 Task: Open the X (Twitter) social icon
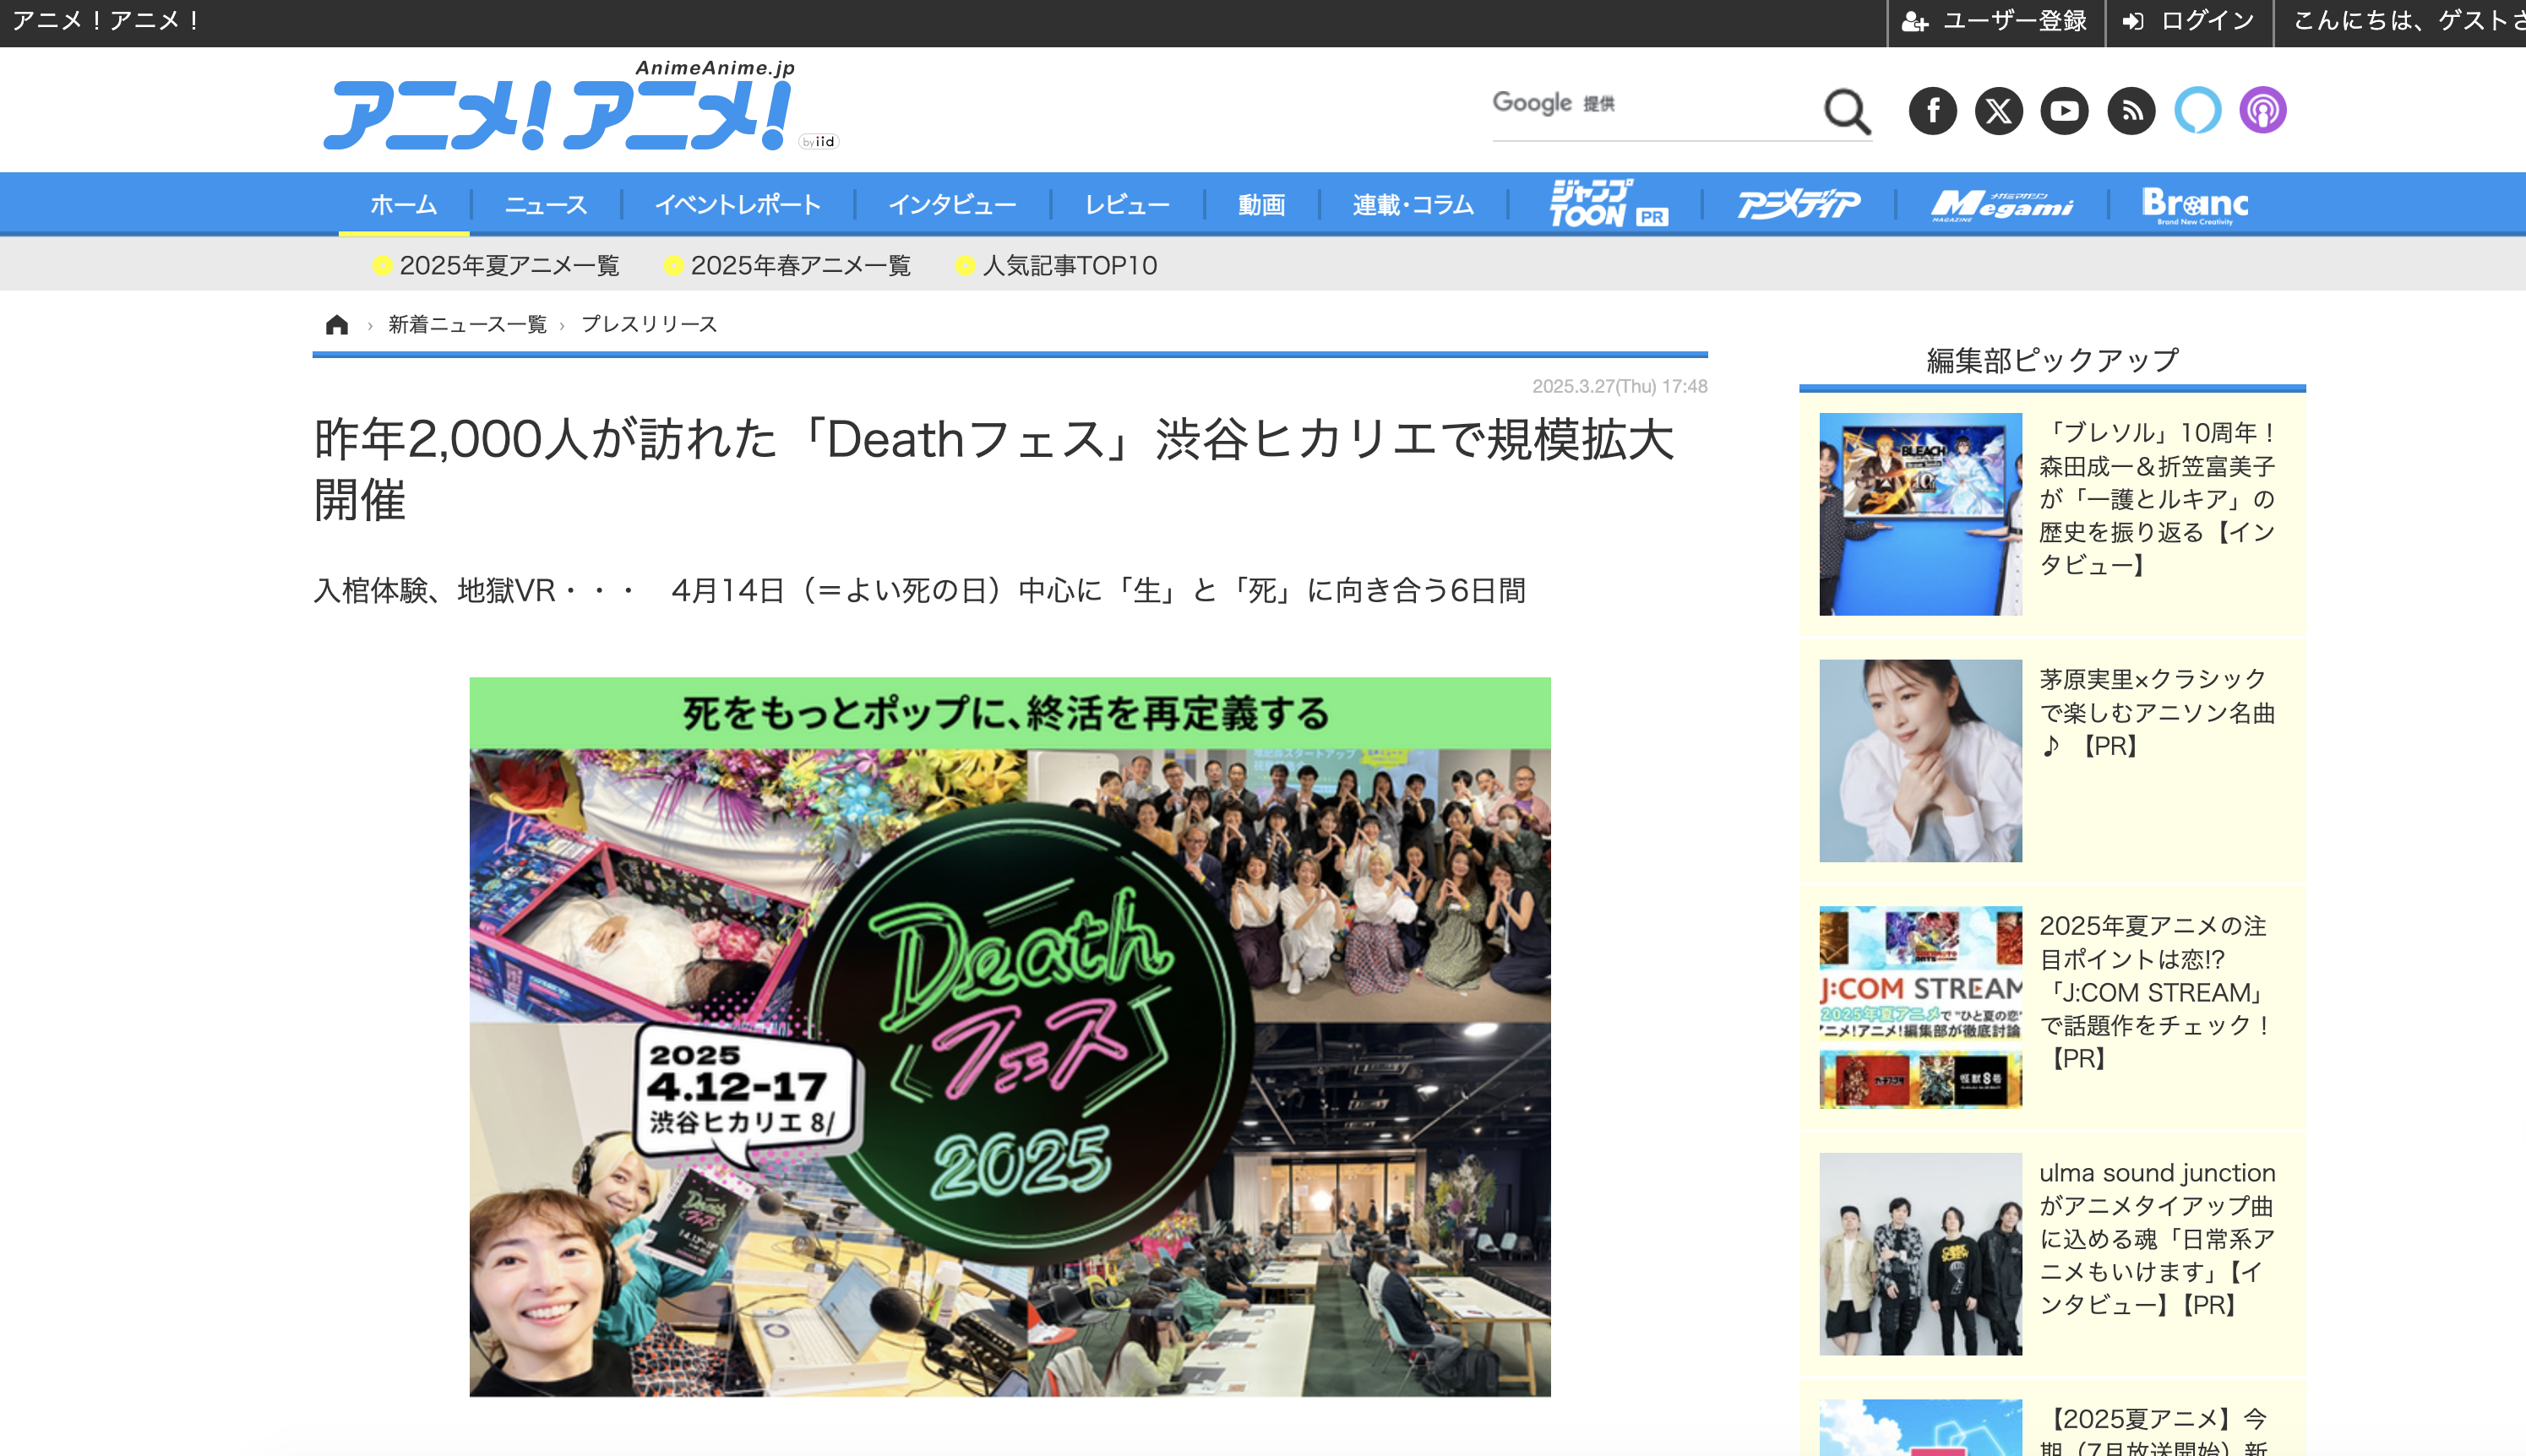coord(1998,110)
